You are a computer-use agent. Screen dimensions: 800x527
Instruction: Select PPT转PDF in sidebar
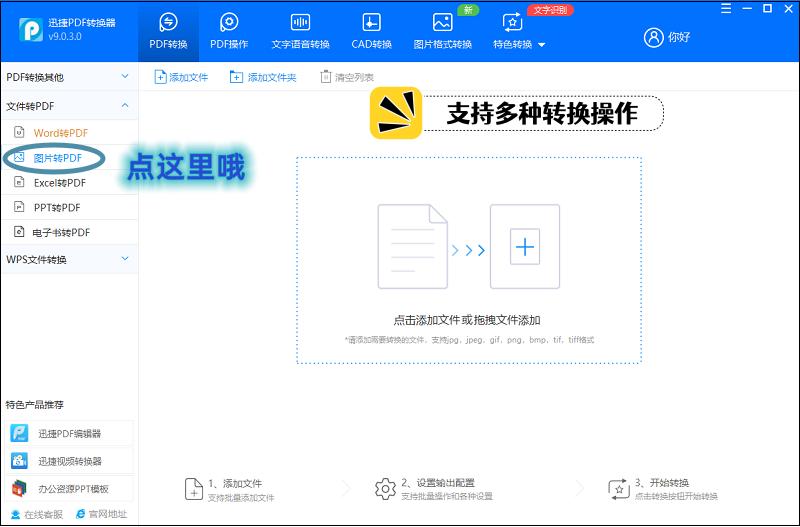[69, 207]
